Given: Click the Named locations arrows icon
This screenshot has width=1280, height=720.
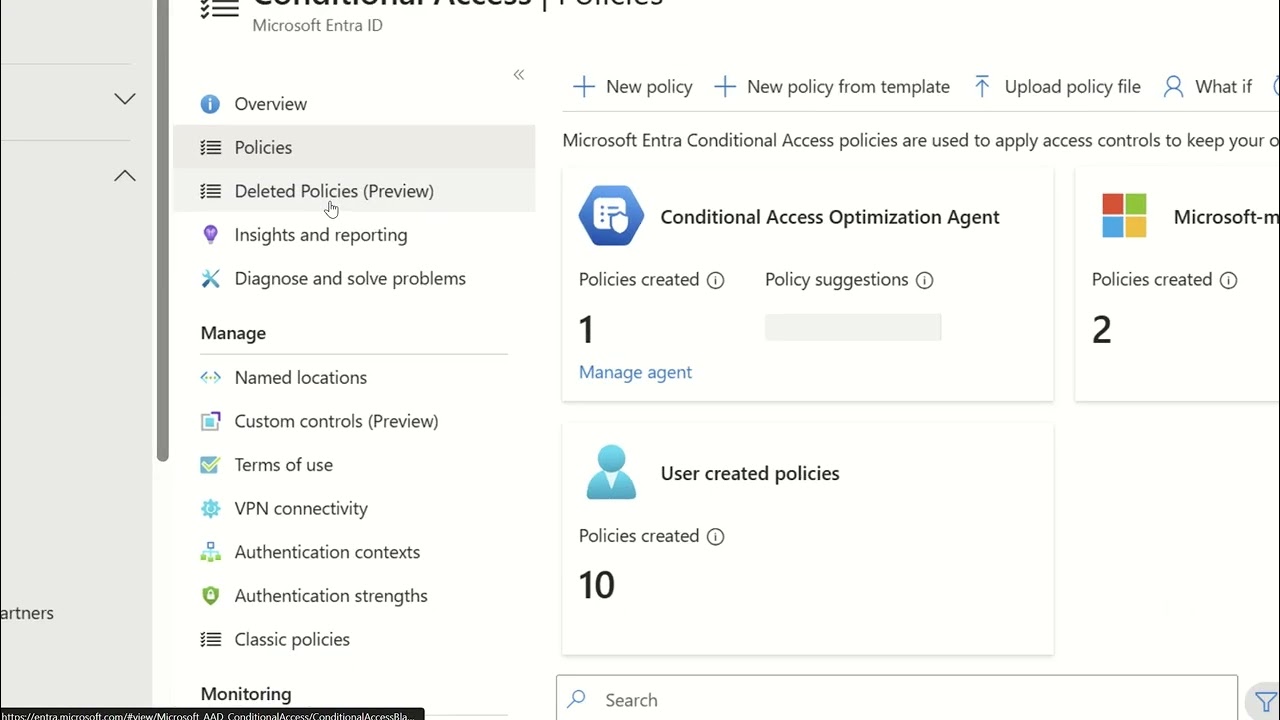Looking at the screenshot, I should (210, 378).
